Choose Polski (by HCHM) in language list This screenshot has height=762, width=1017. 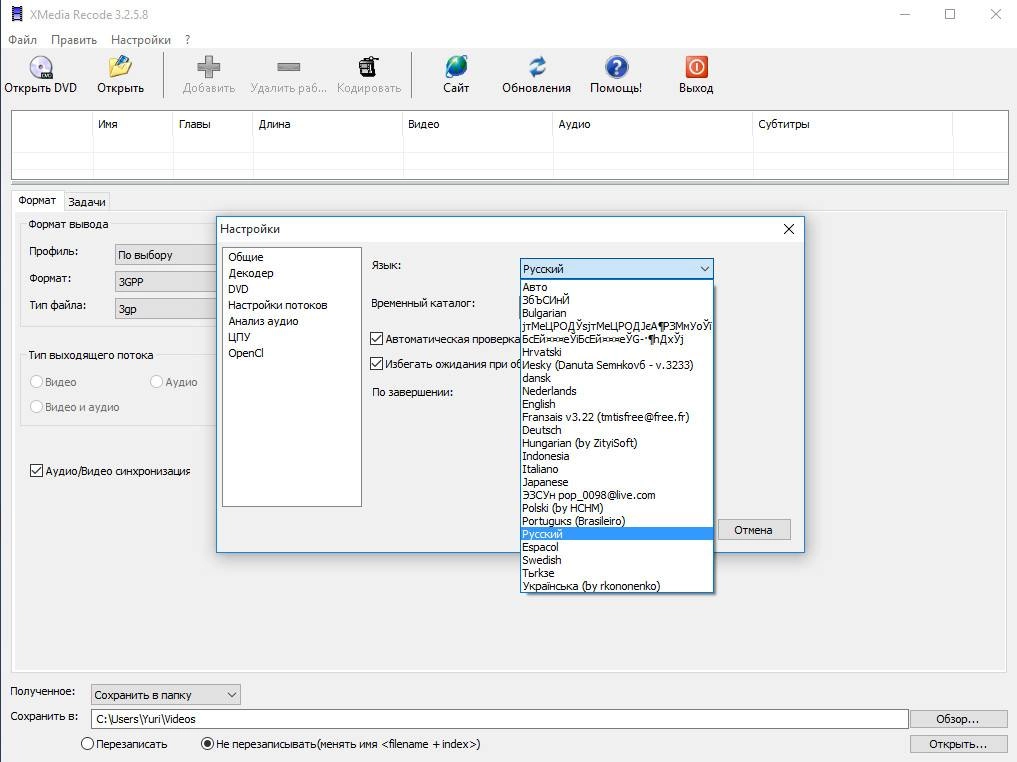(x=617, y=508)
